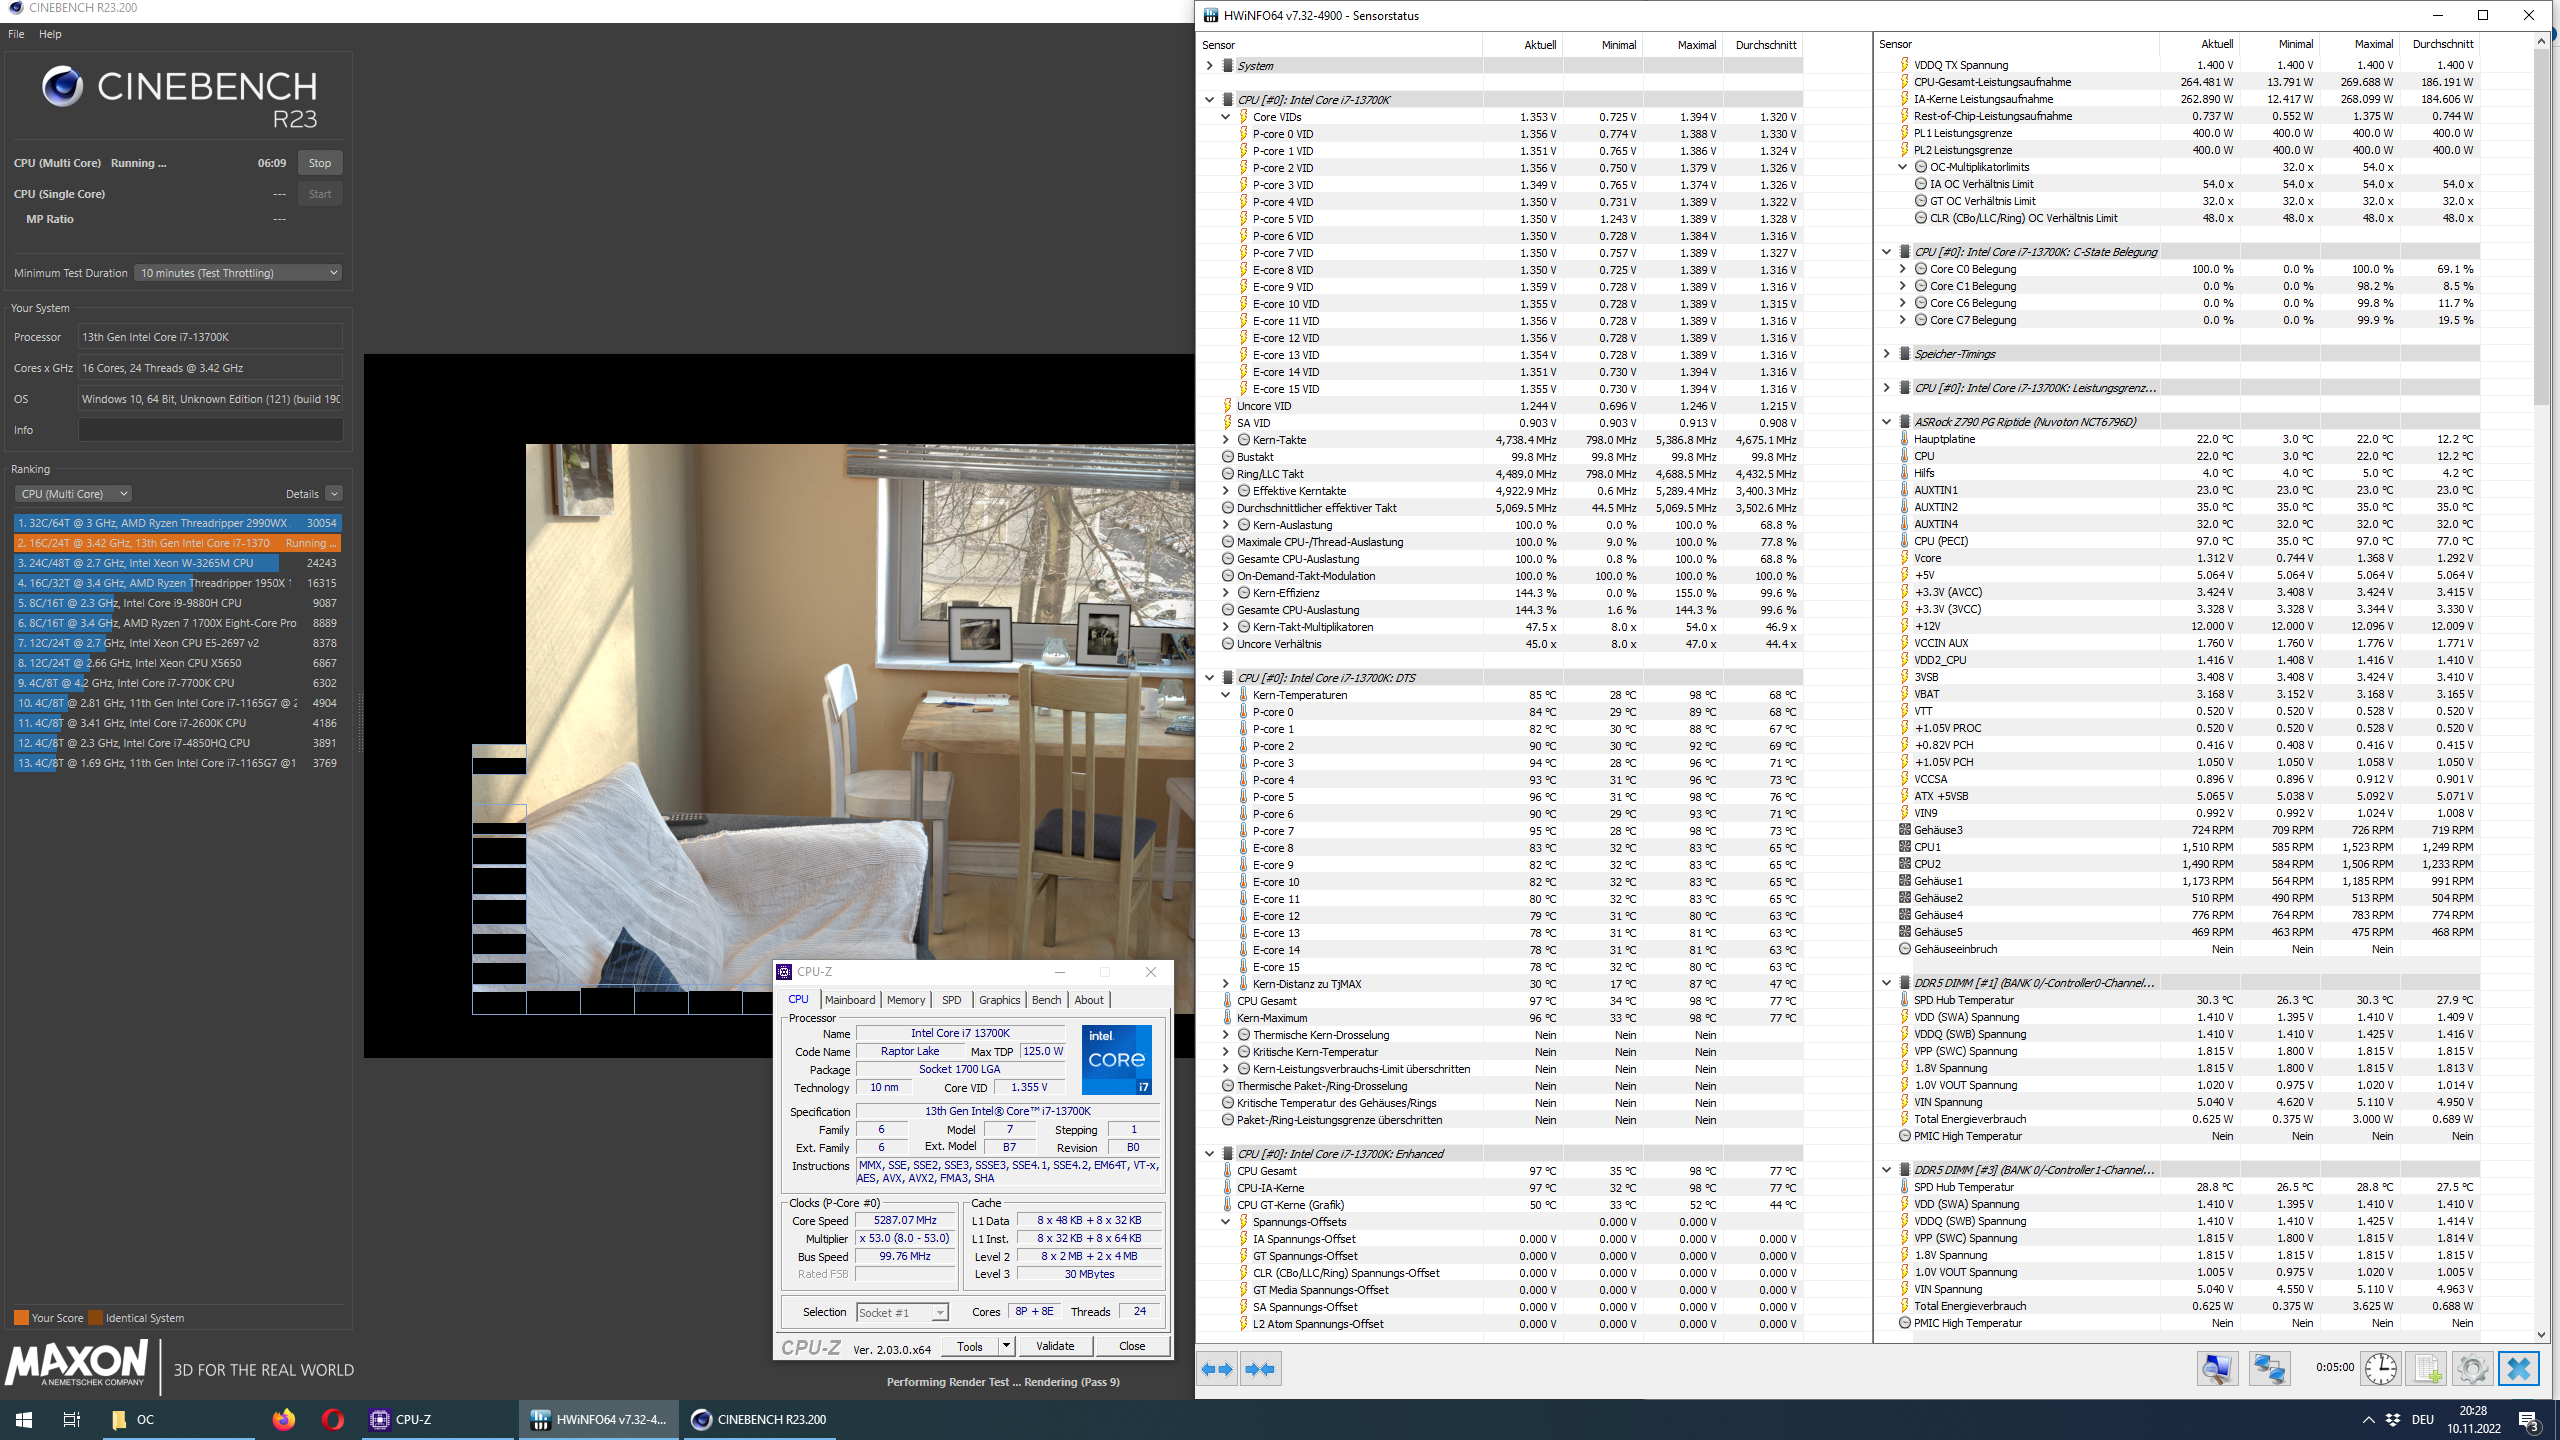Click the inward collapse arrows icon

[1261, 1369]
